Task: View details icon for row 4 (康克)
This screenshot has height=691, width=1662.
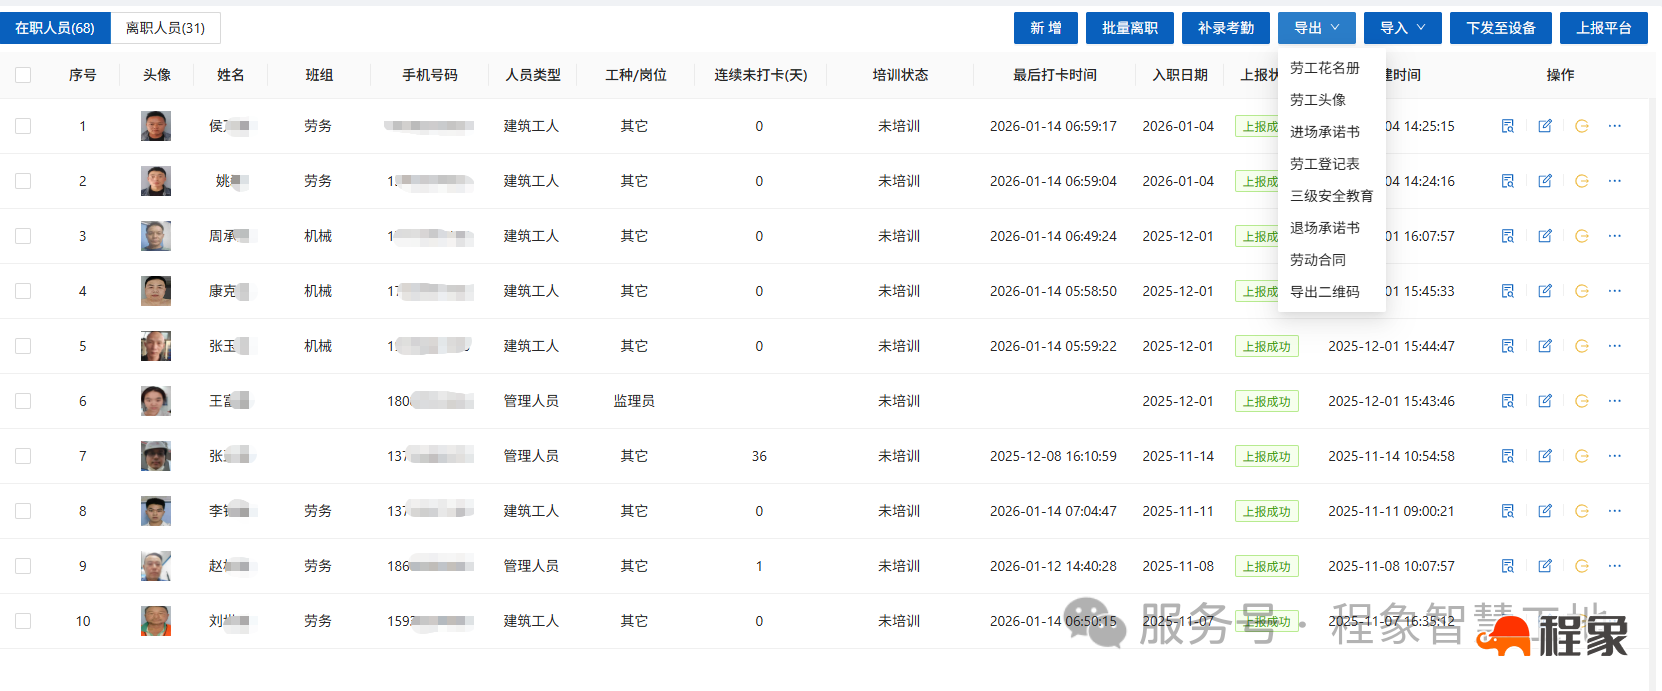Action: (x=1508, y=291)
